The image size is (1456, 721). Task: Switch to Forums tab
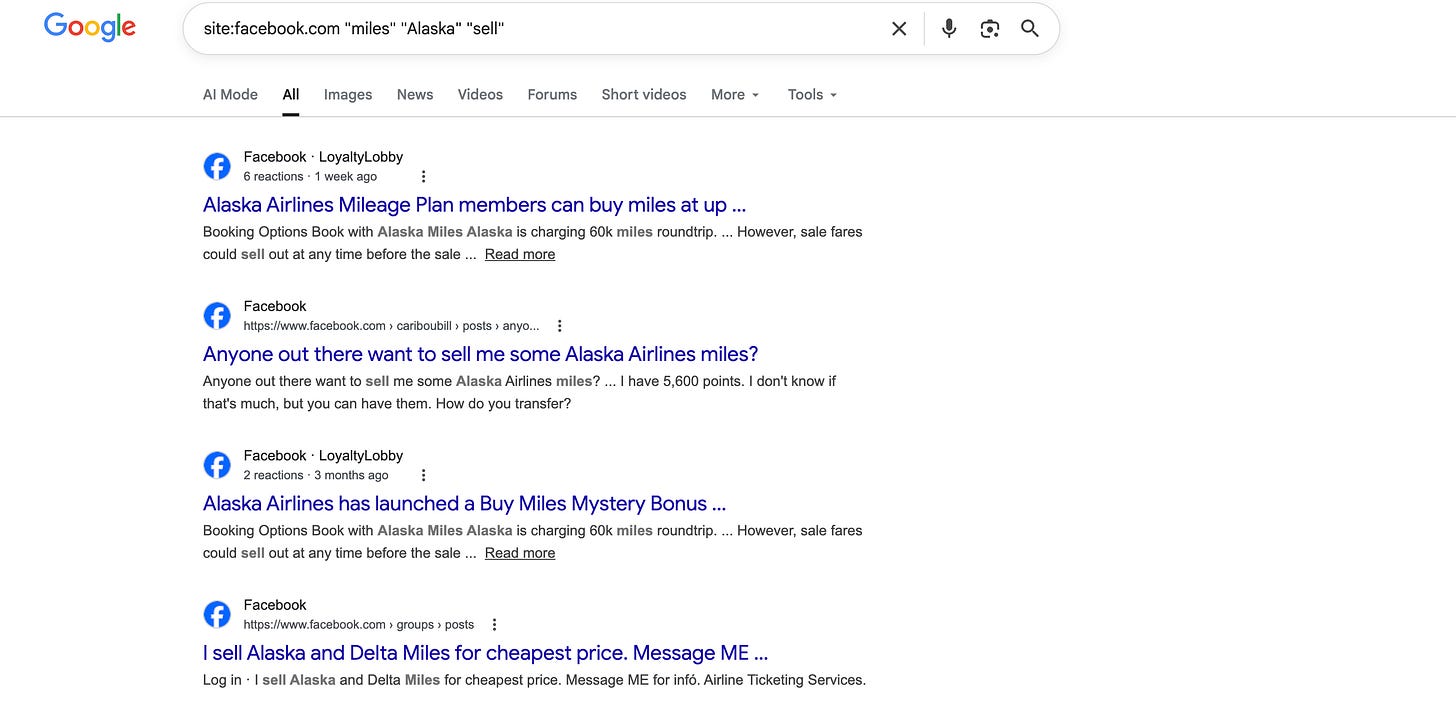click(552, 95)
